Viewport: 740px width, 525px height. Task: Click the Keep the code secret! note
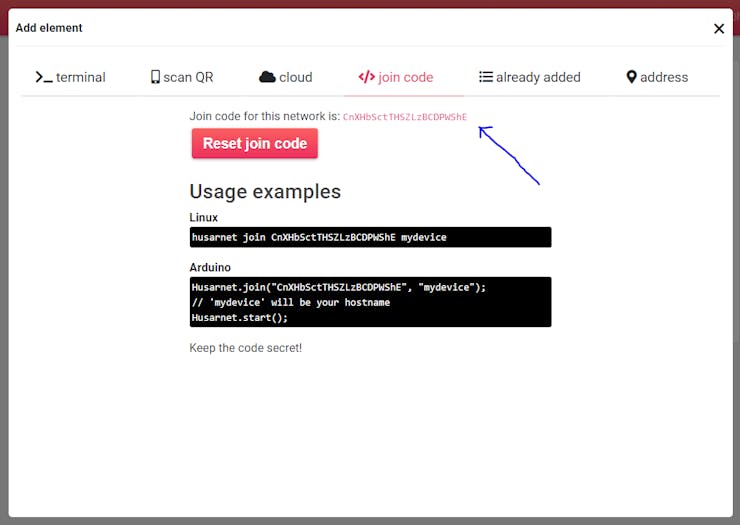coord(245,348)
